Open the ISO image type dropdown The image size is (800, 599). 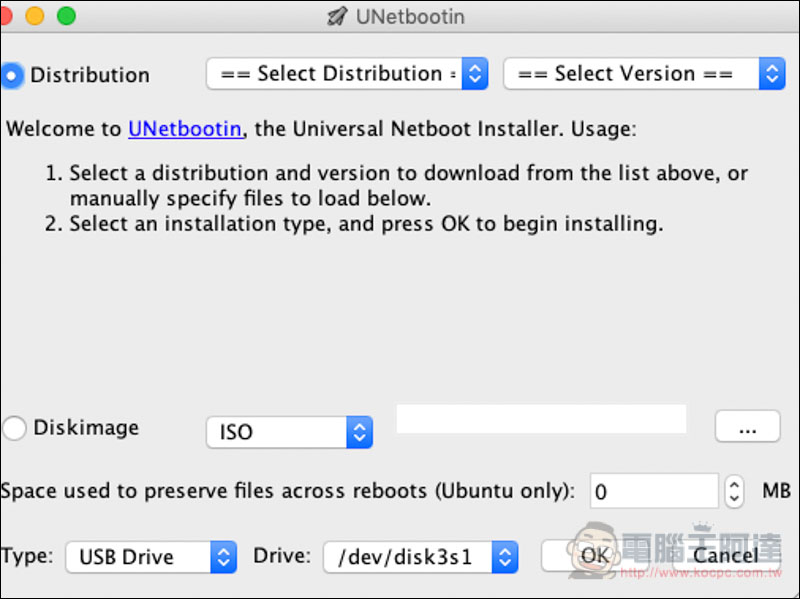pos(289,432)
